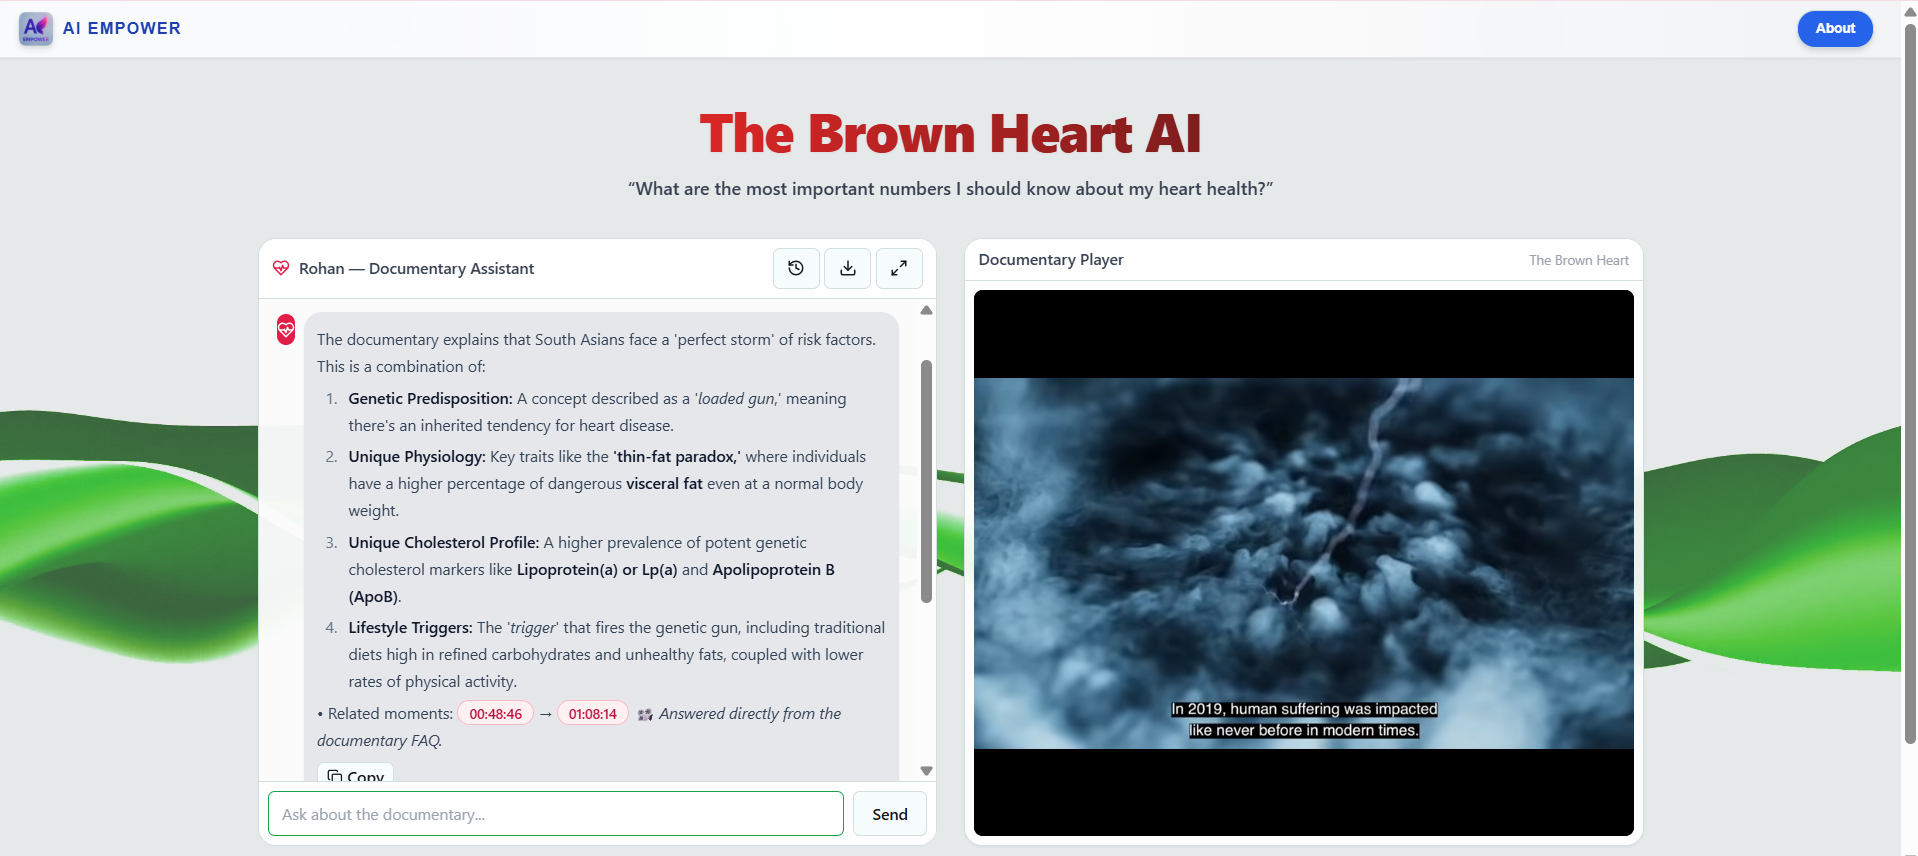Click the chat scrollbar's up arrow
1918x856 pixels.
click(926, 310)
